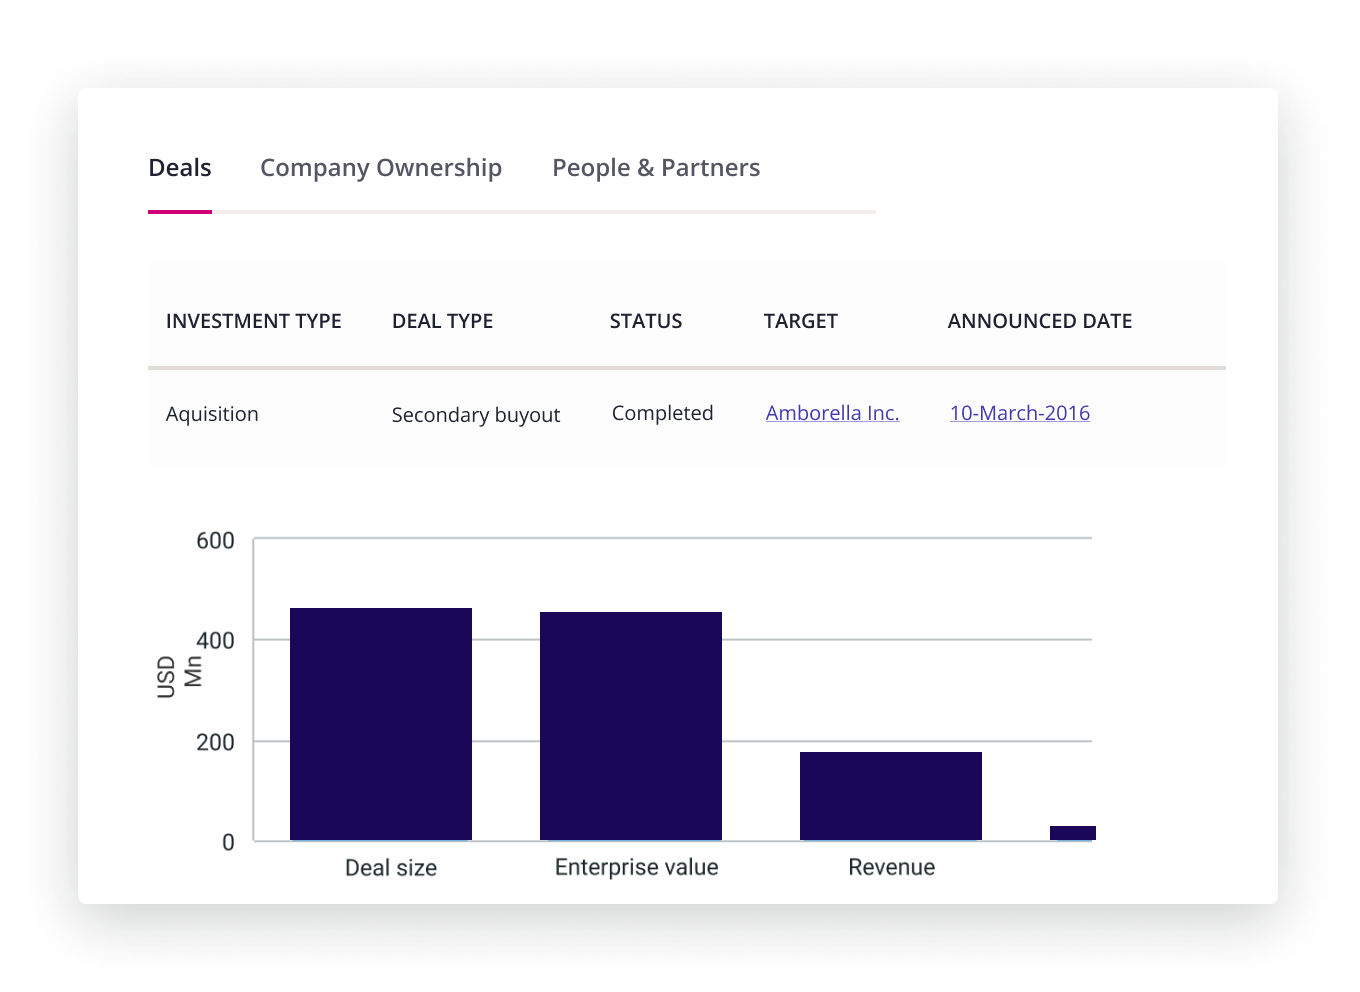Viewport: 1360px width, 992px height.
Task: Click the Secondary buyout deal type cell
Action: [x=476, y=414]
